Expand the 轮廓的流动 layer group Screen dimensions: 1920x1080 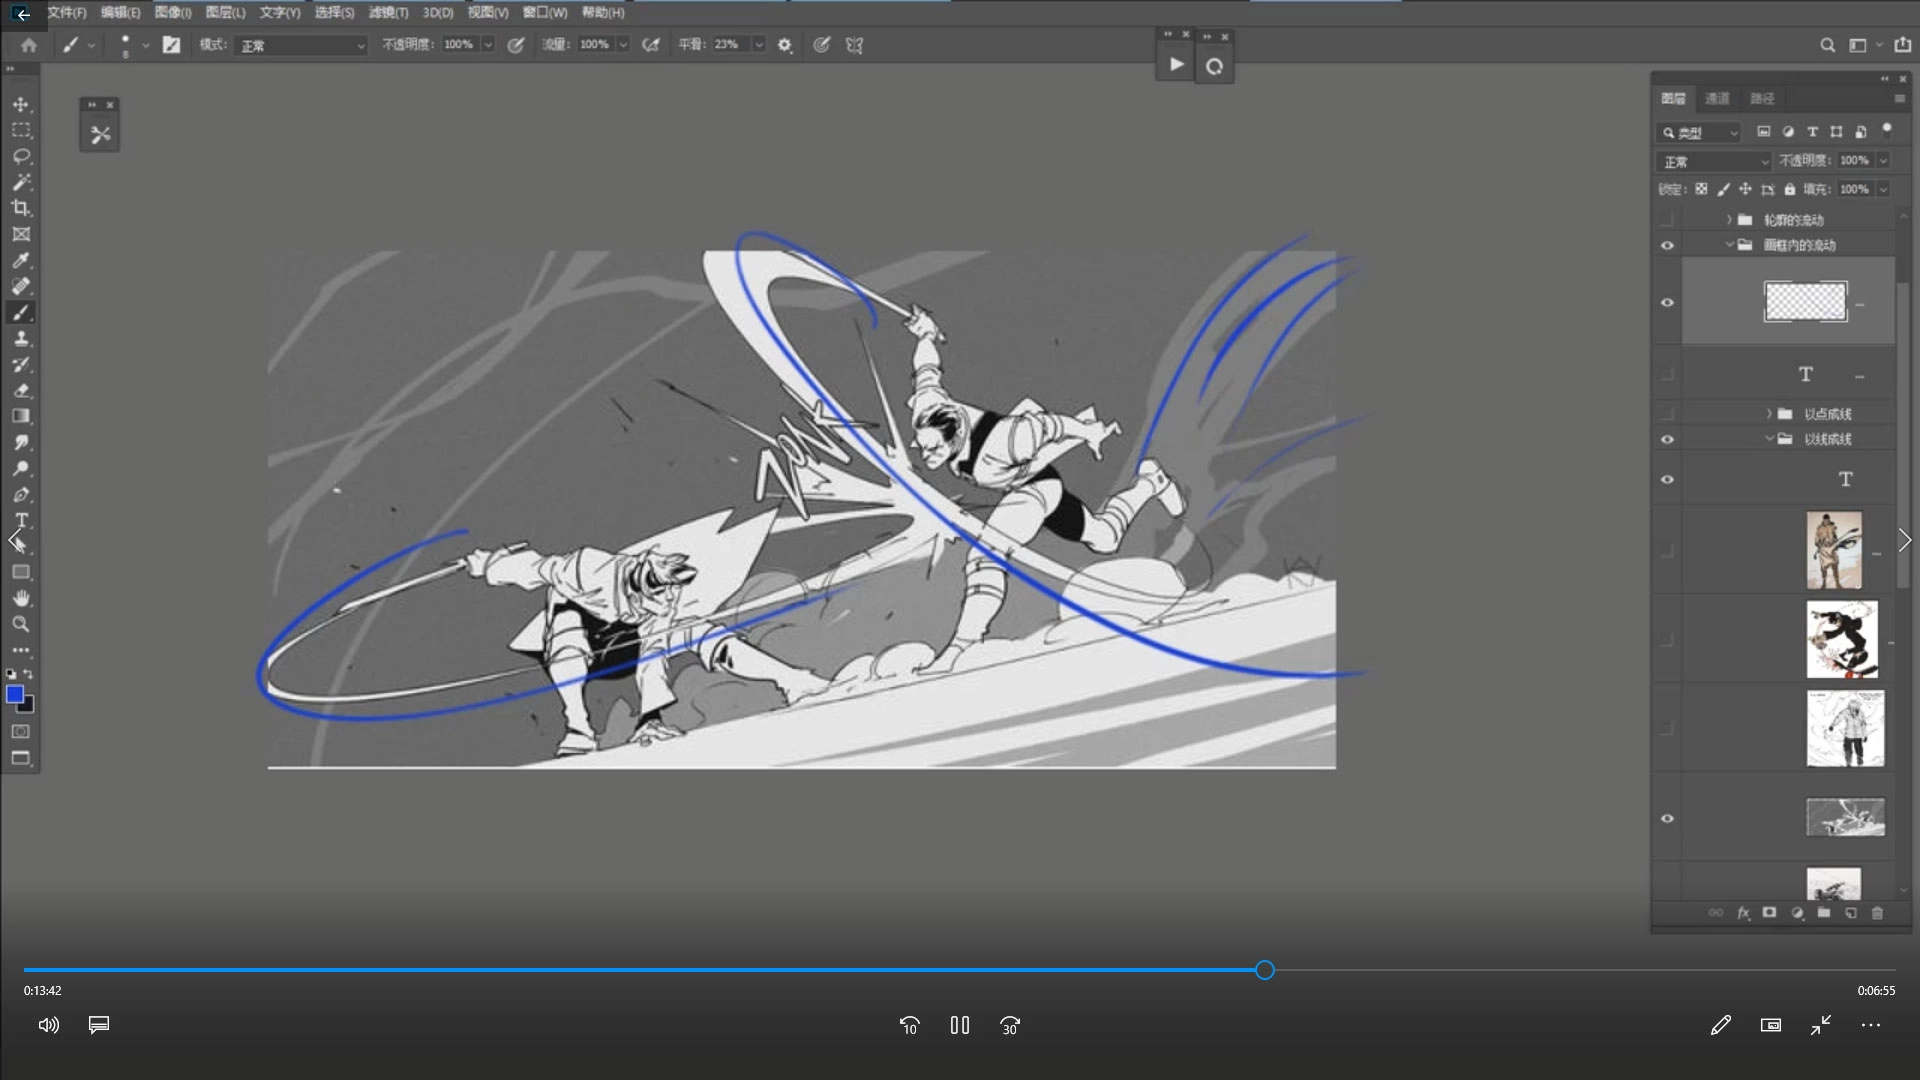tap(1729, 219)
